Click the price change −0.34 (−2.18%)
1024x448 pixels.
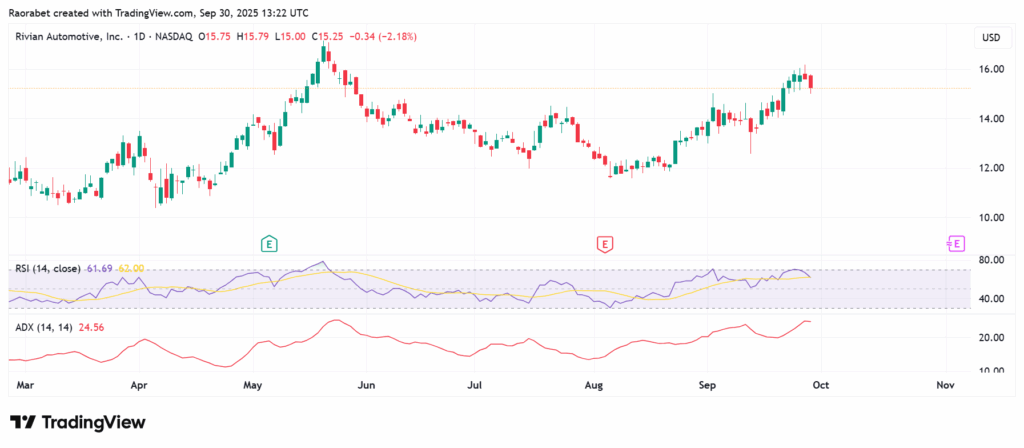pyautogui.click(x=383, y=37)
